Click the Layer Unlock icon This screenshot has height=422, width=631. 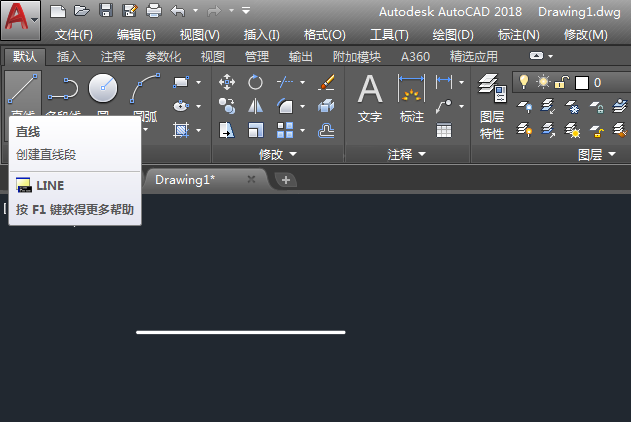(596, 130)
